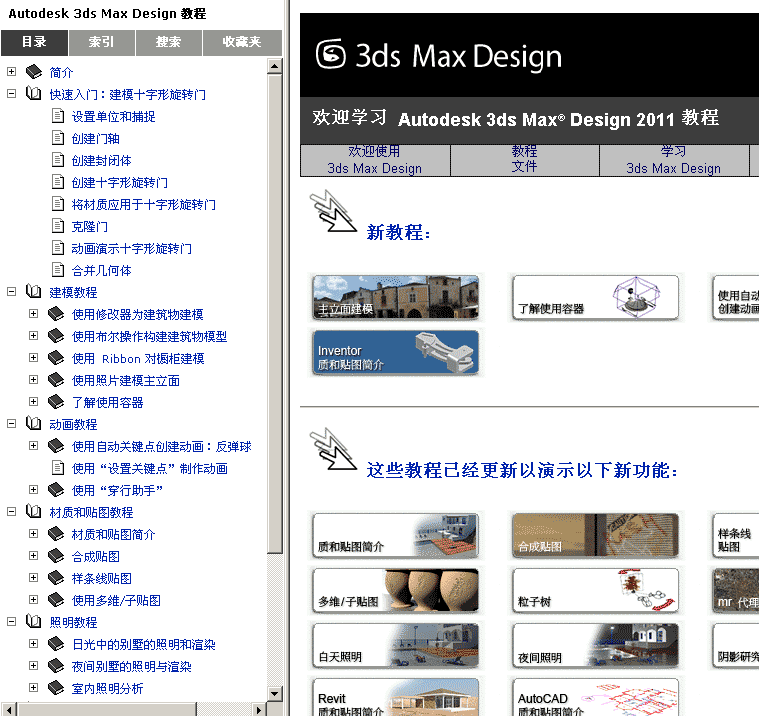The width and height of the screenshot is (759, 716).
Task: Click the book icon beside 材质和贴图简介
Action: click(x=56, y=534)
